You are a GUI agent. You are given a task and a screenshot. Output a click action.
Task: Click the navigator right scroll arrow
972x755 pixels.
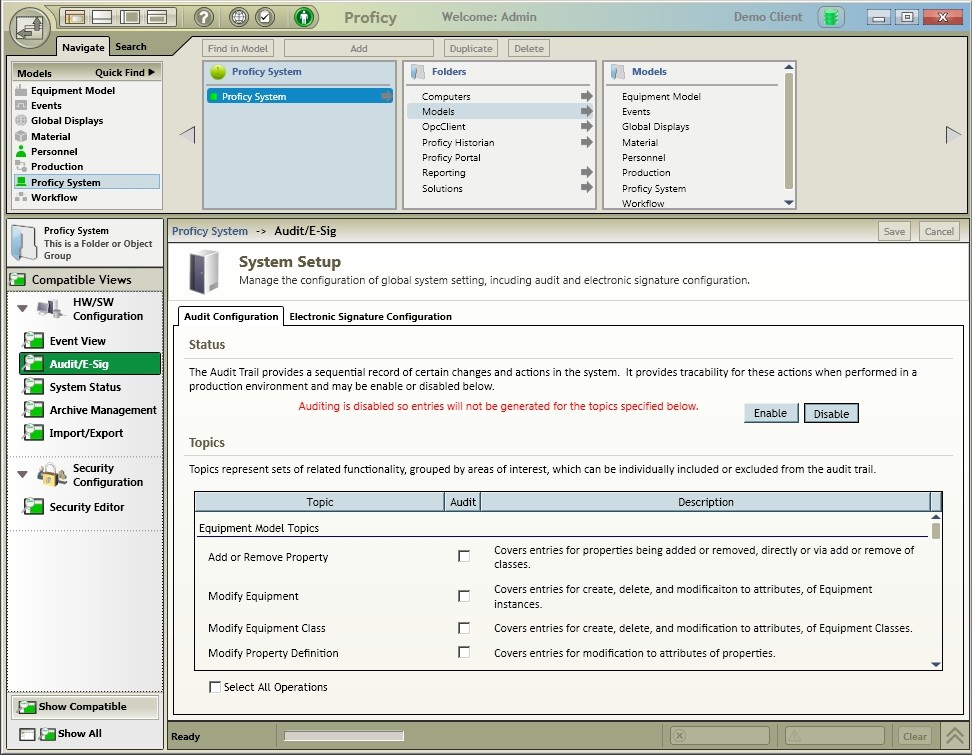pyautogui.click(x=953, y=135)
